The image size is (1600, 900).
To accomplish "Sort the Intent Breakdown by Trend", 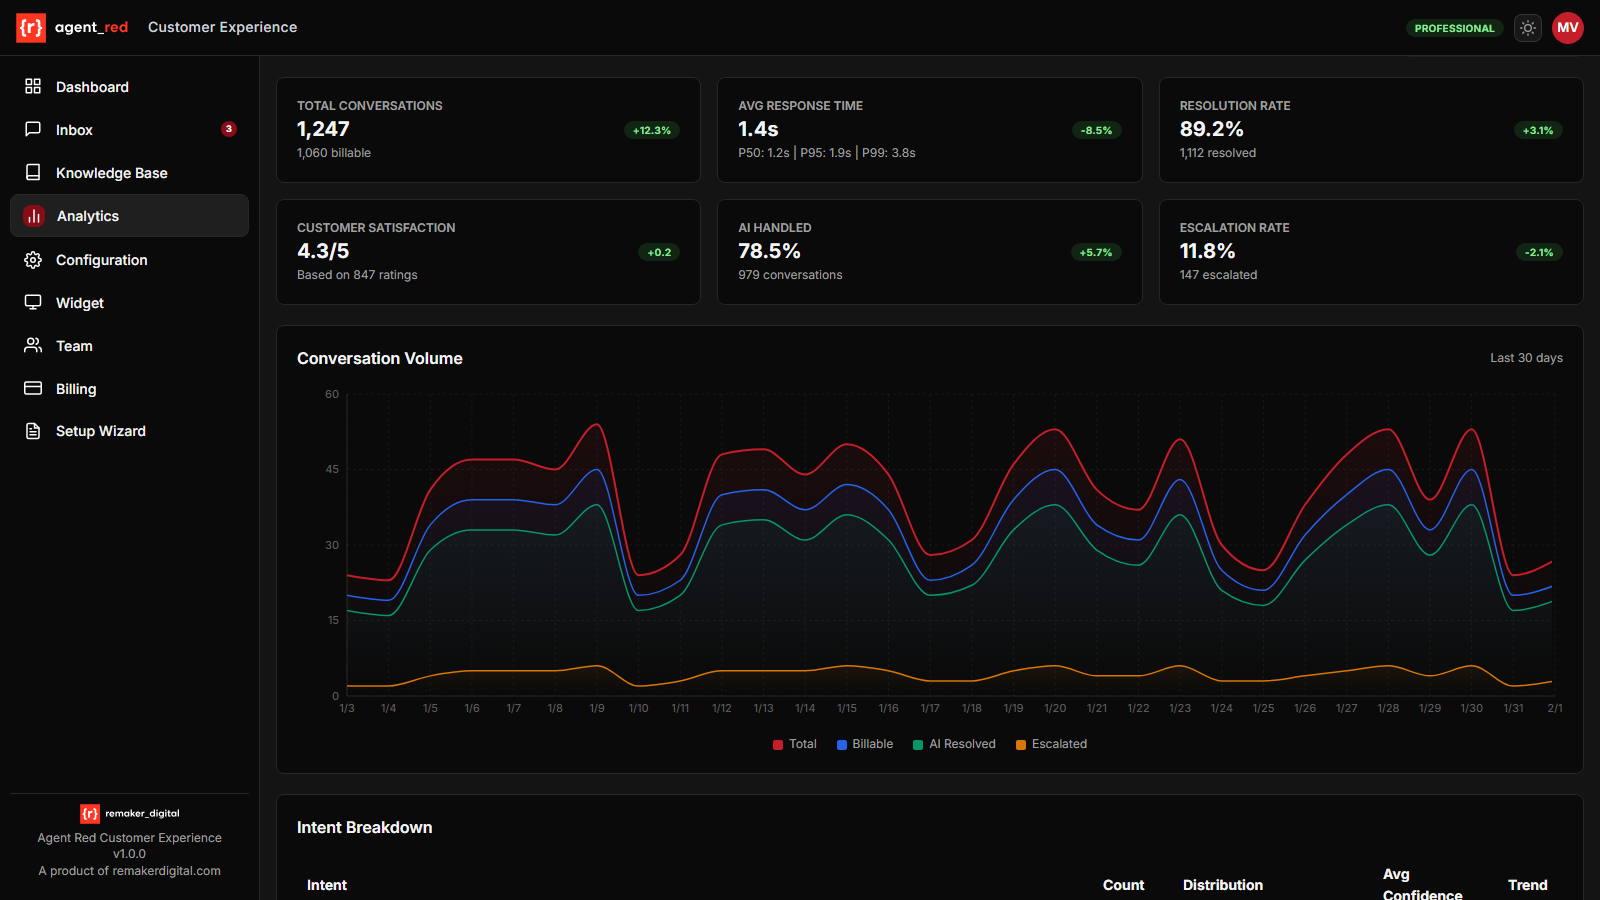I will [x=1527, y=885].
